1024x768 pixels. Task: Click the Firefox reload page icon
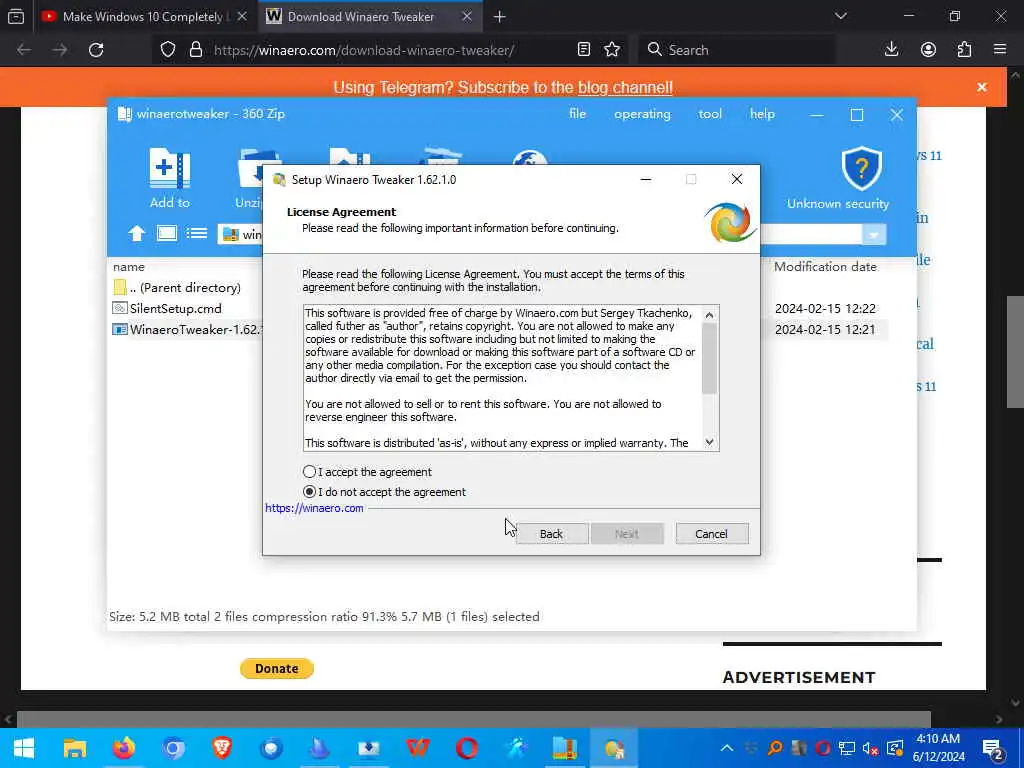[x=96, y=50]
